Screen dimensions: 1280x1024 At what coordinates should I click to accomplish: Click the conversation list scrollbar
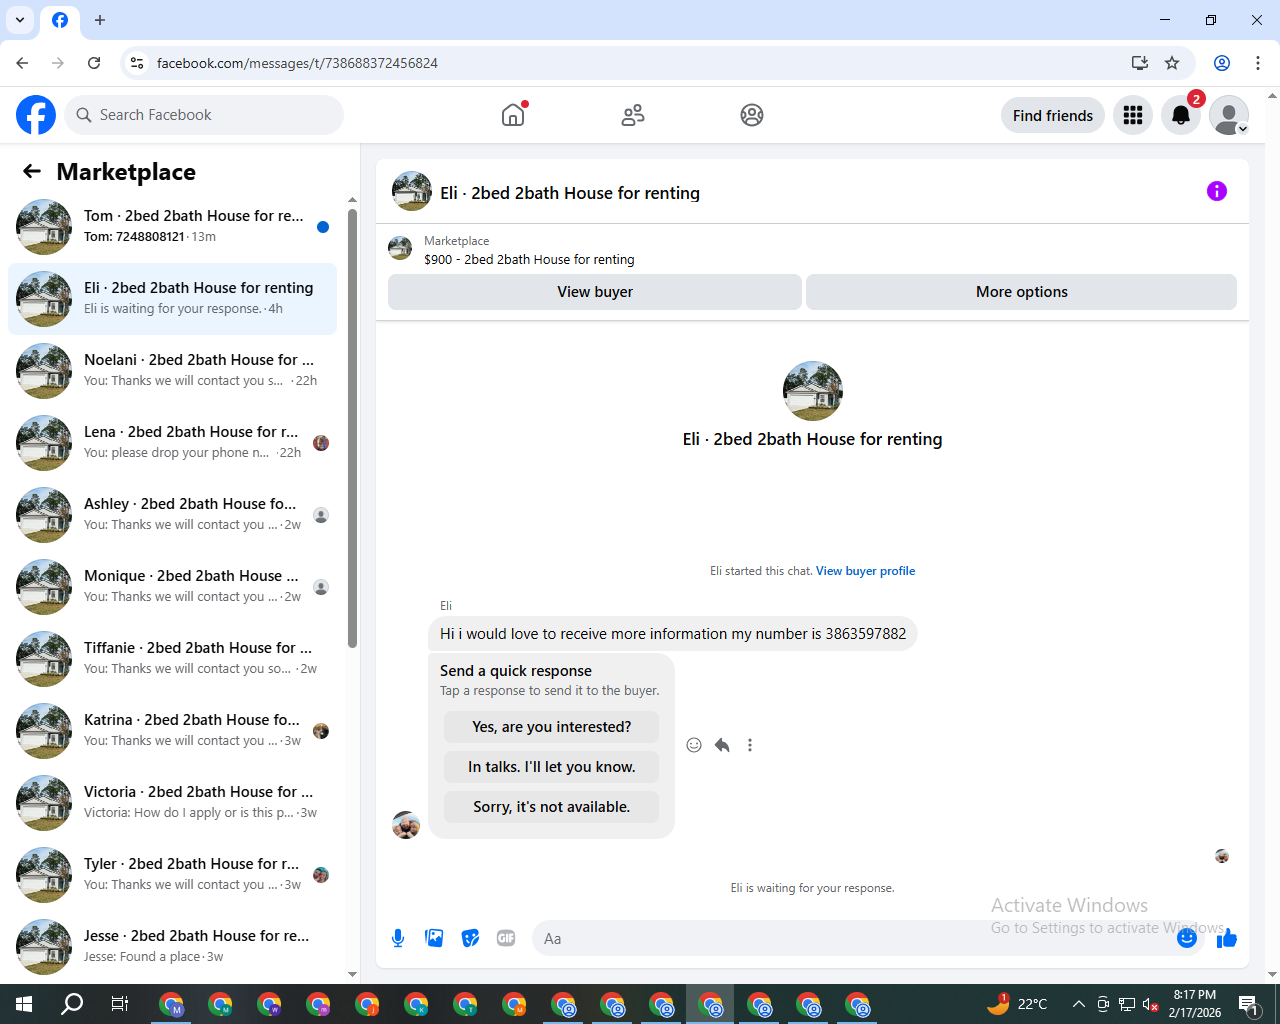[352, 428]
